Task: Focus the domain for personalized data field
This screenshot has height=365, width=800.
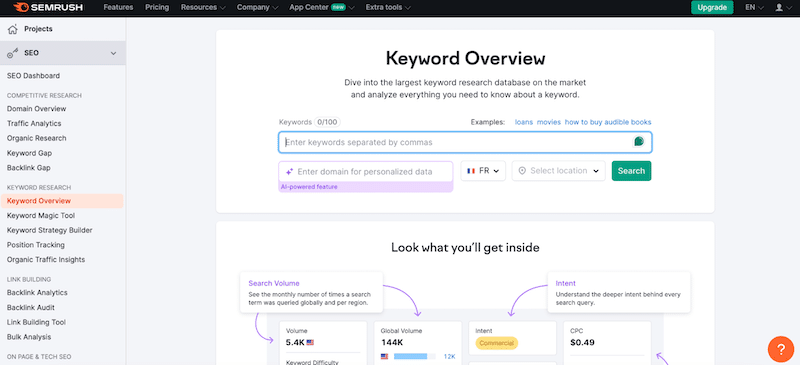Action: click(365, 172)
